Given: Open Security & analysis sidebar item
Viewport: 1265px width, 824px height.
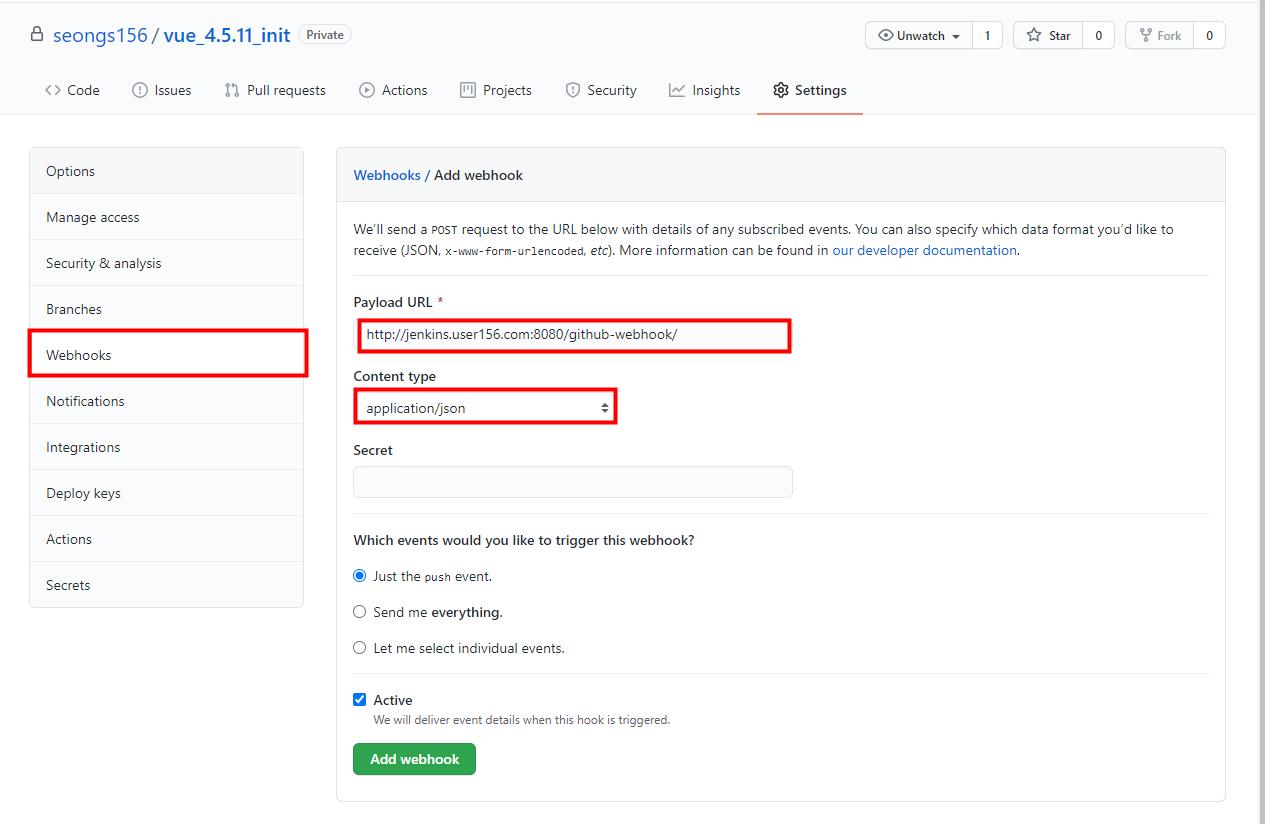Looking at the screenshot, I should click(x=166, y=263).
